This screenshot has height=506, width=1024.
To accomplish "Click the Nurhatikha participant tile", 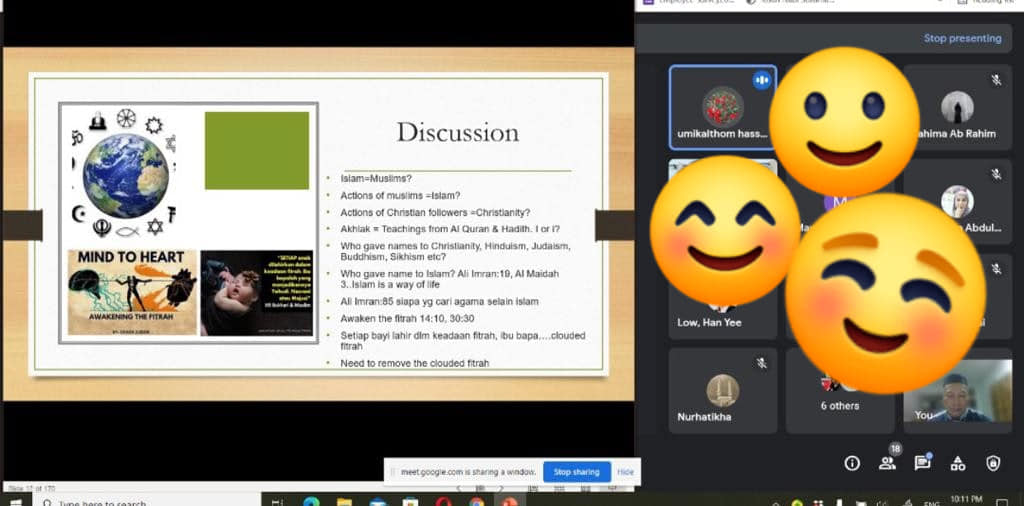I will point(722,391).
